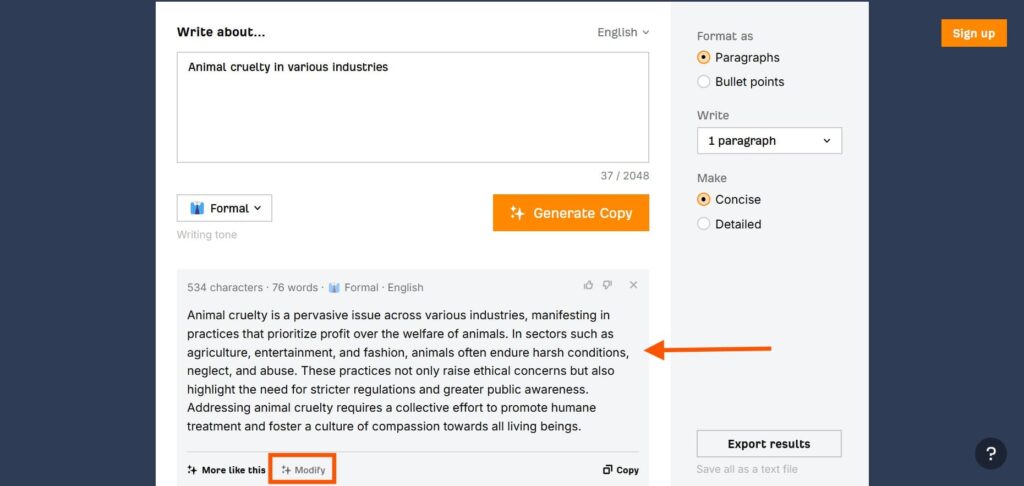
Task: Click the Copy icon below result
Action: coord(607,470)
